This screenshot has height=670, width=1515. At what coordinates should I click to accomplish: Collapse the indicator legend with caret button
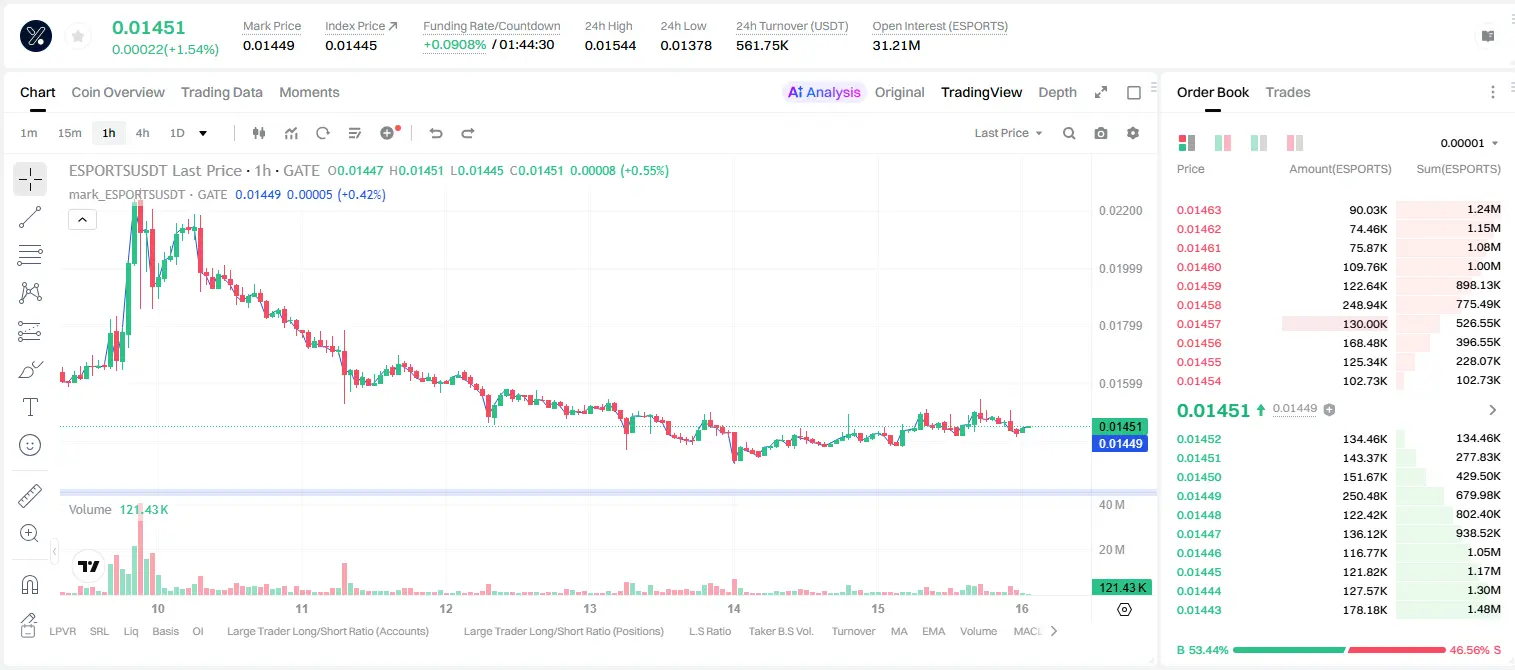pyautogui.click(x=83, y=219)
